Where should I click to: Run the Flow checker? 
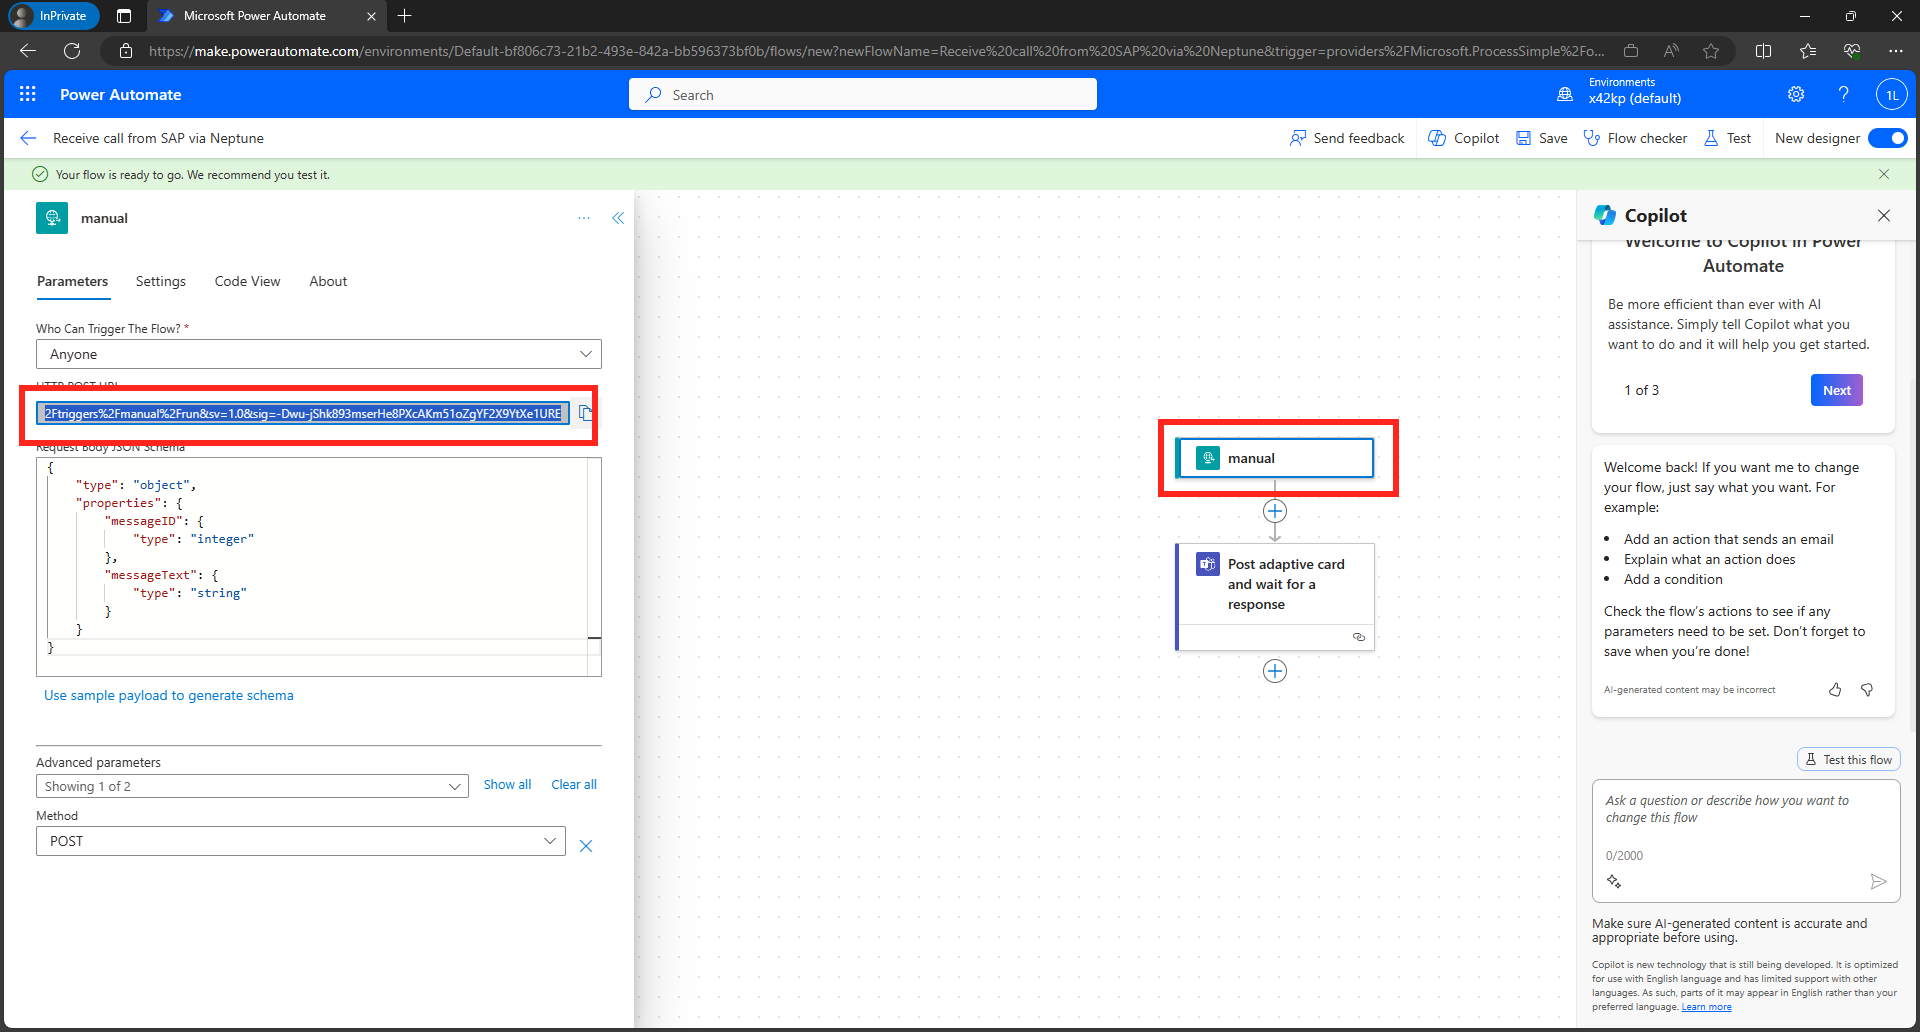1635,138
